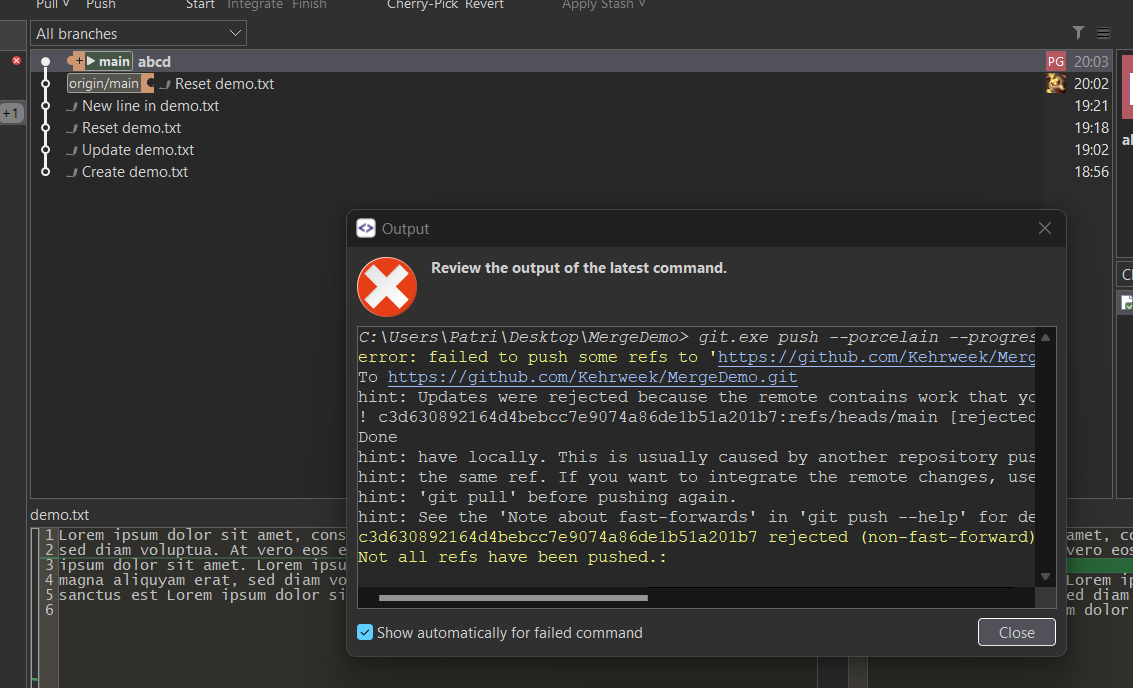Expand the Apply Stash dropdown
The width and height of the screenshot is (1133, 688).
pyautogui.click(x=641, y=5)
